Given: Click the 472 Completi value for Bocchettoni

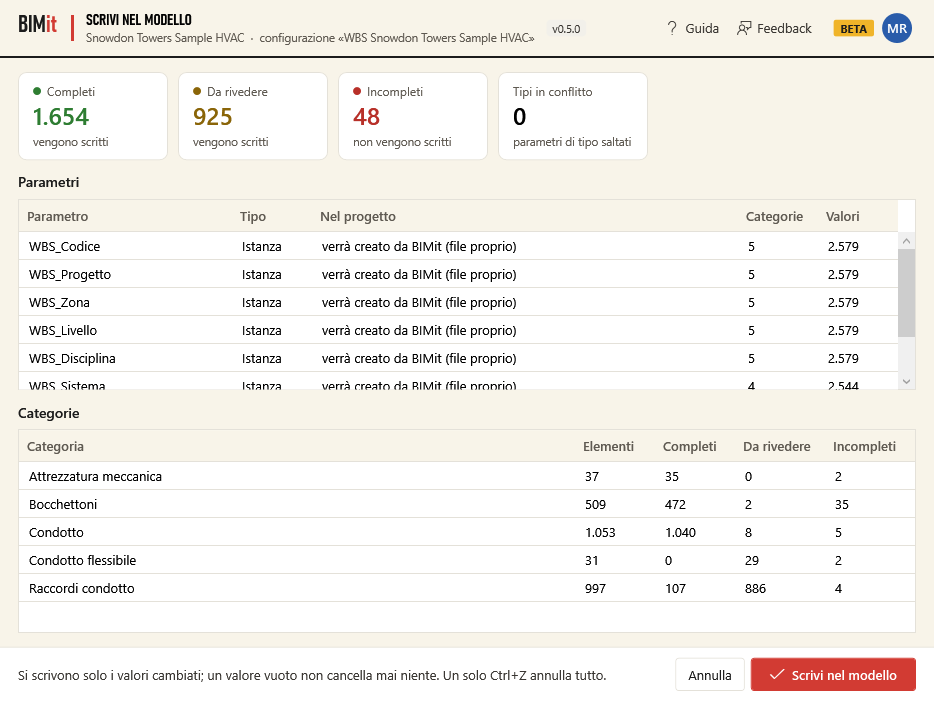Looking at the screenshot, I should point(675,504).
